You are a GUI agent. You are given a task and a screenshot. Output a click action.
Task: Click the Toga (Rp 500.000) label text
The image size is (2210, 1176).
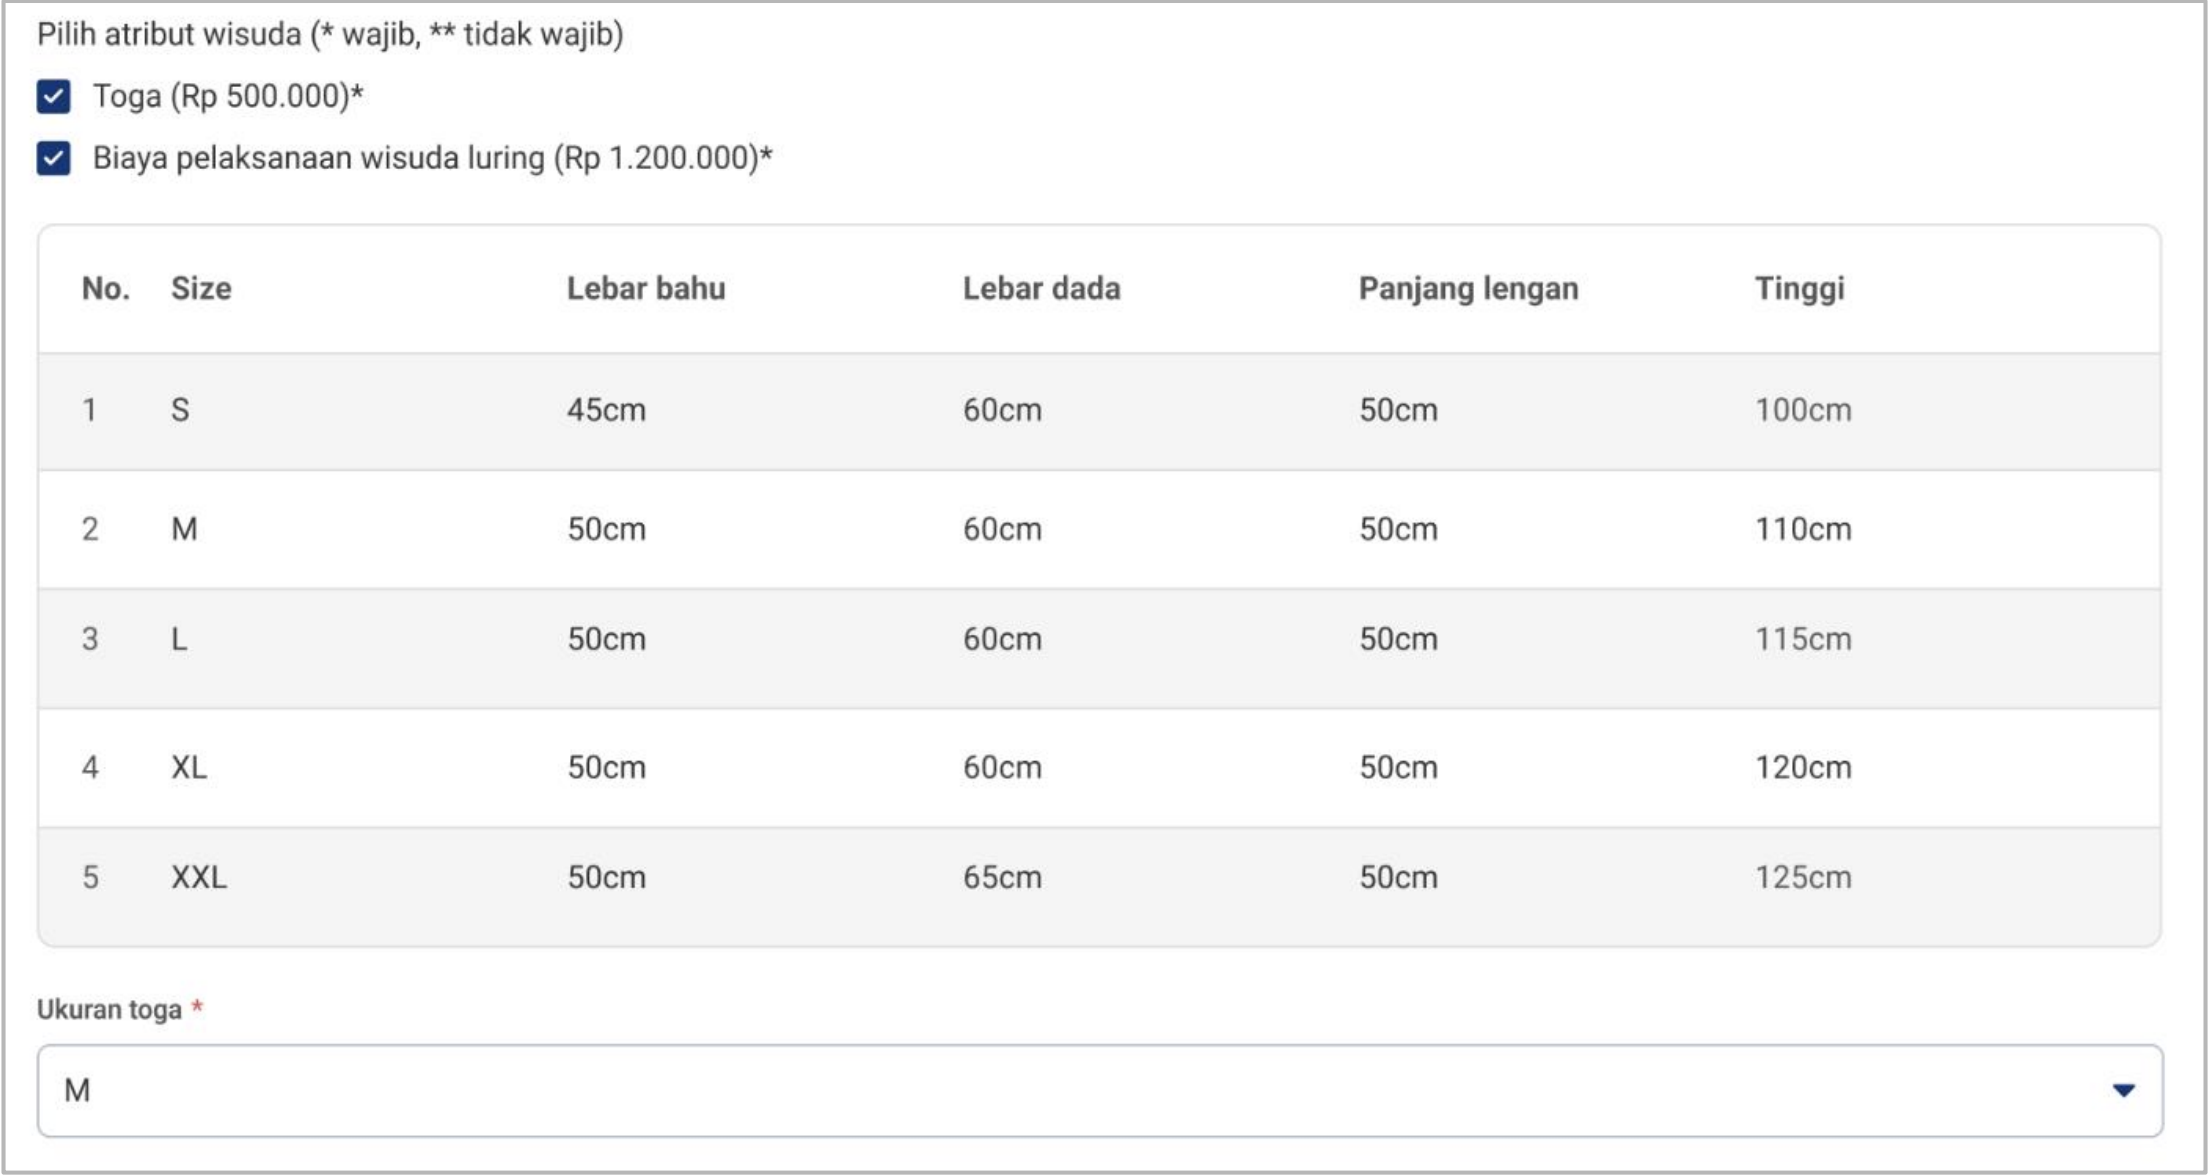pyautogui.click(x=227, y=97)
